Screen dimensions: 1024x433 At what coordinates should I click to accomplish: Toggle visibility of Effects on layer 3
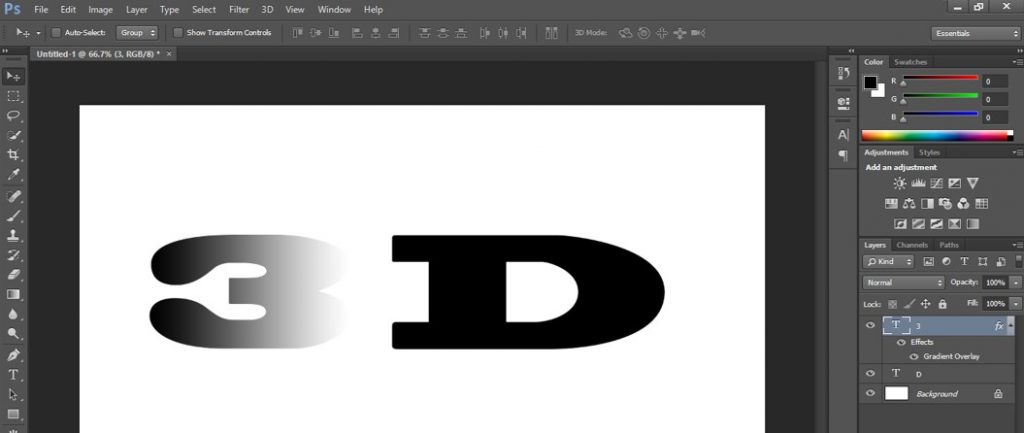[x=902, y=342]
